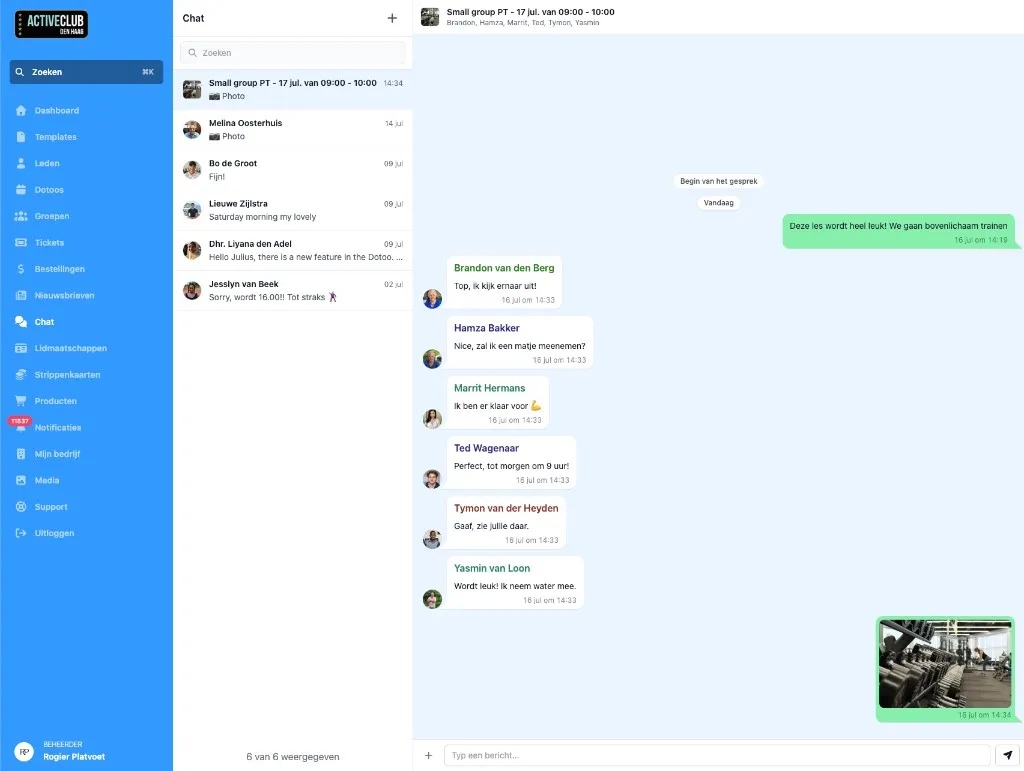The image size is (1024, 771).
Task: Click the attachment plus icon beside message box
Action: pos(428,755)
